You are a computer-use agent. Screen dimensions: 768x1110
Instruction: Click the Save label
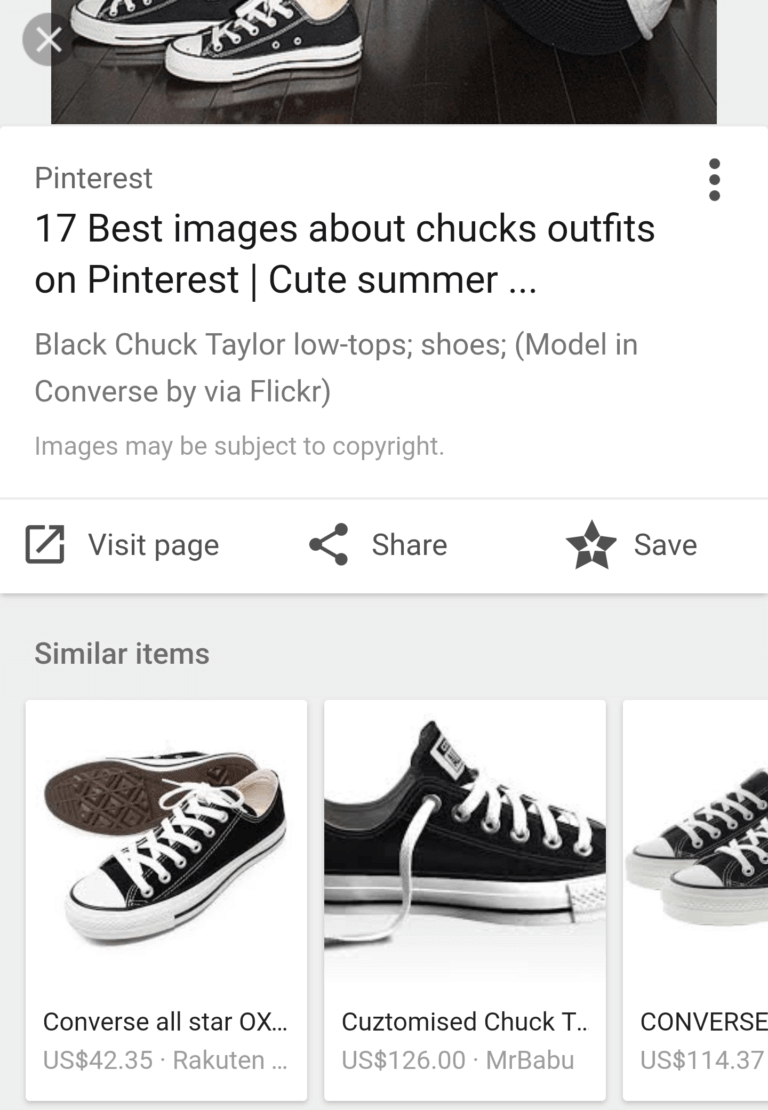[x=665, y=544]
